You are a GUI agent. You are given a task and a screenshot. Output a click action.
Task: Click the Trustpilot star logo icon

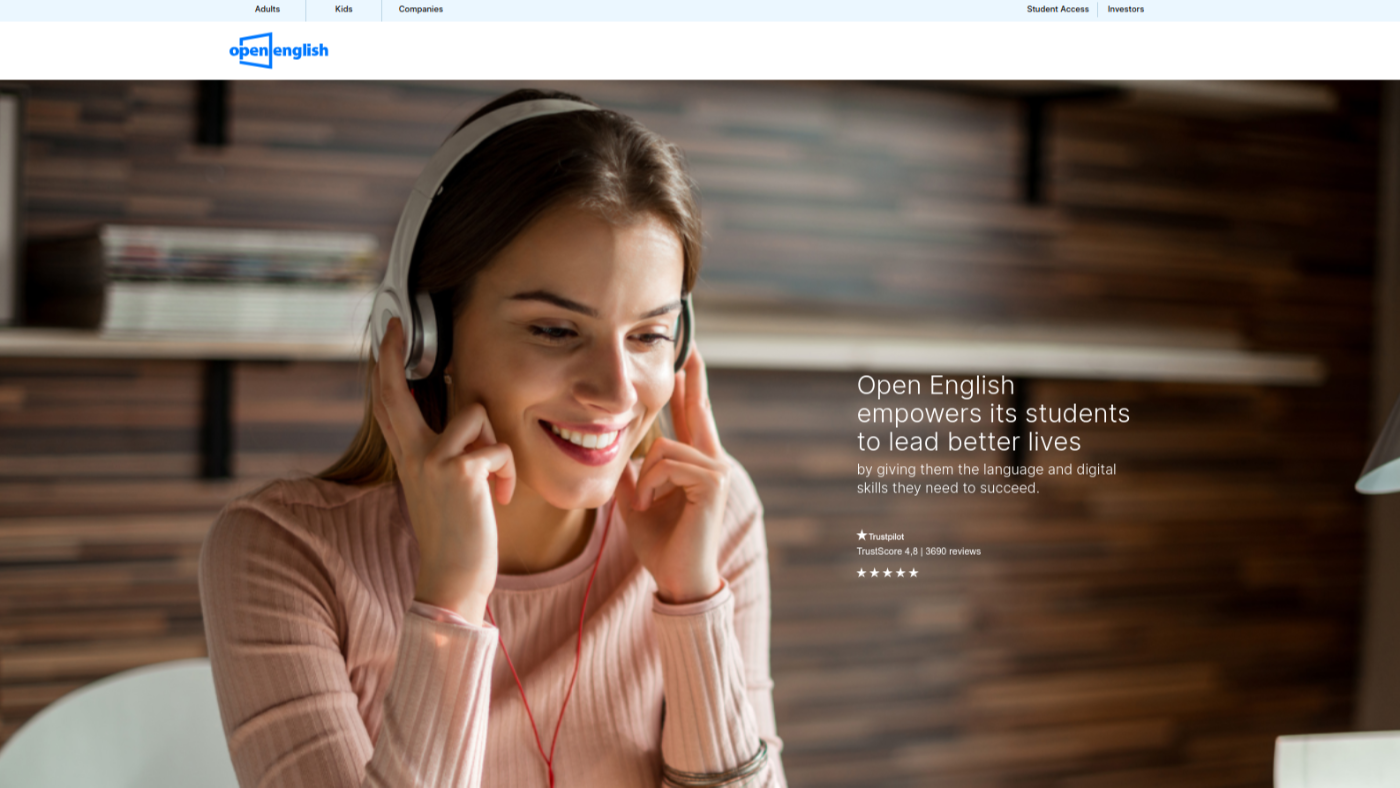(862, 535)
